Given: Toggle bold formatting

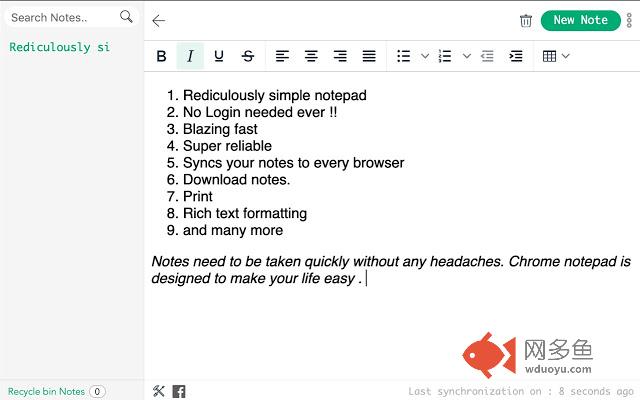Looking at the screenshot, I should (162, 56).
